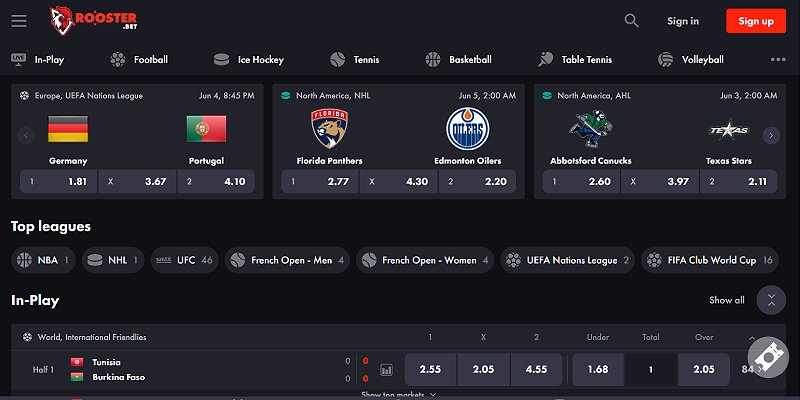
Task: Select Under total odds 1.68
Action: coord(597,370)
